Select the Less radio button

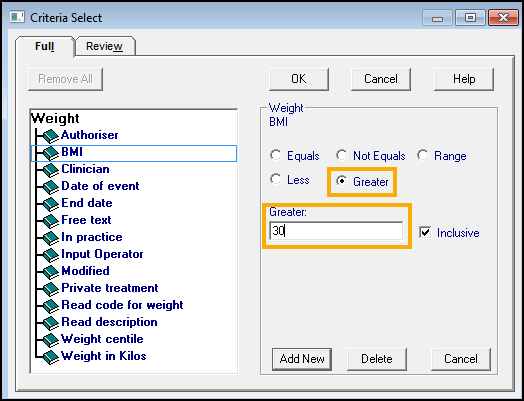(x=276, y=179)
